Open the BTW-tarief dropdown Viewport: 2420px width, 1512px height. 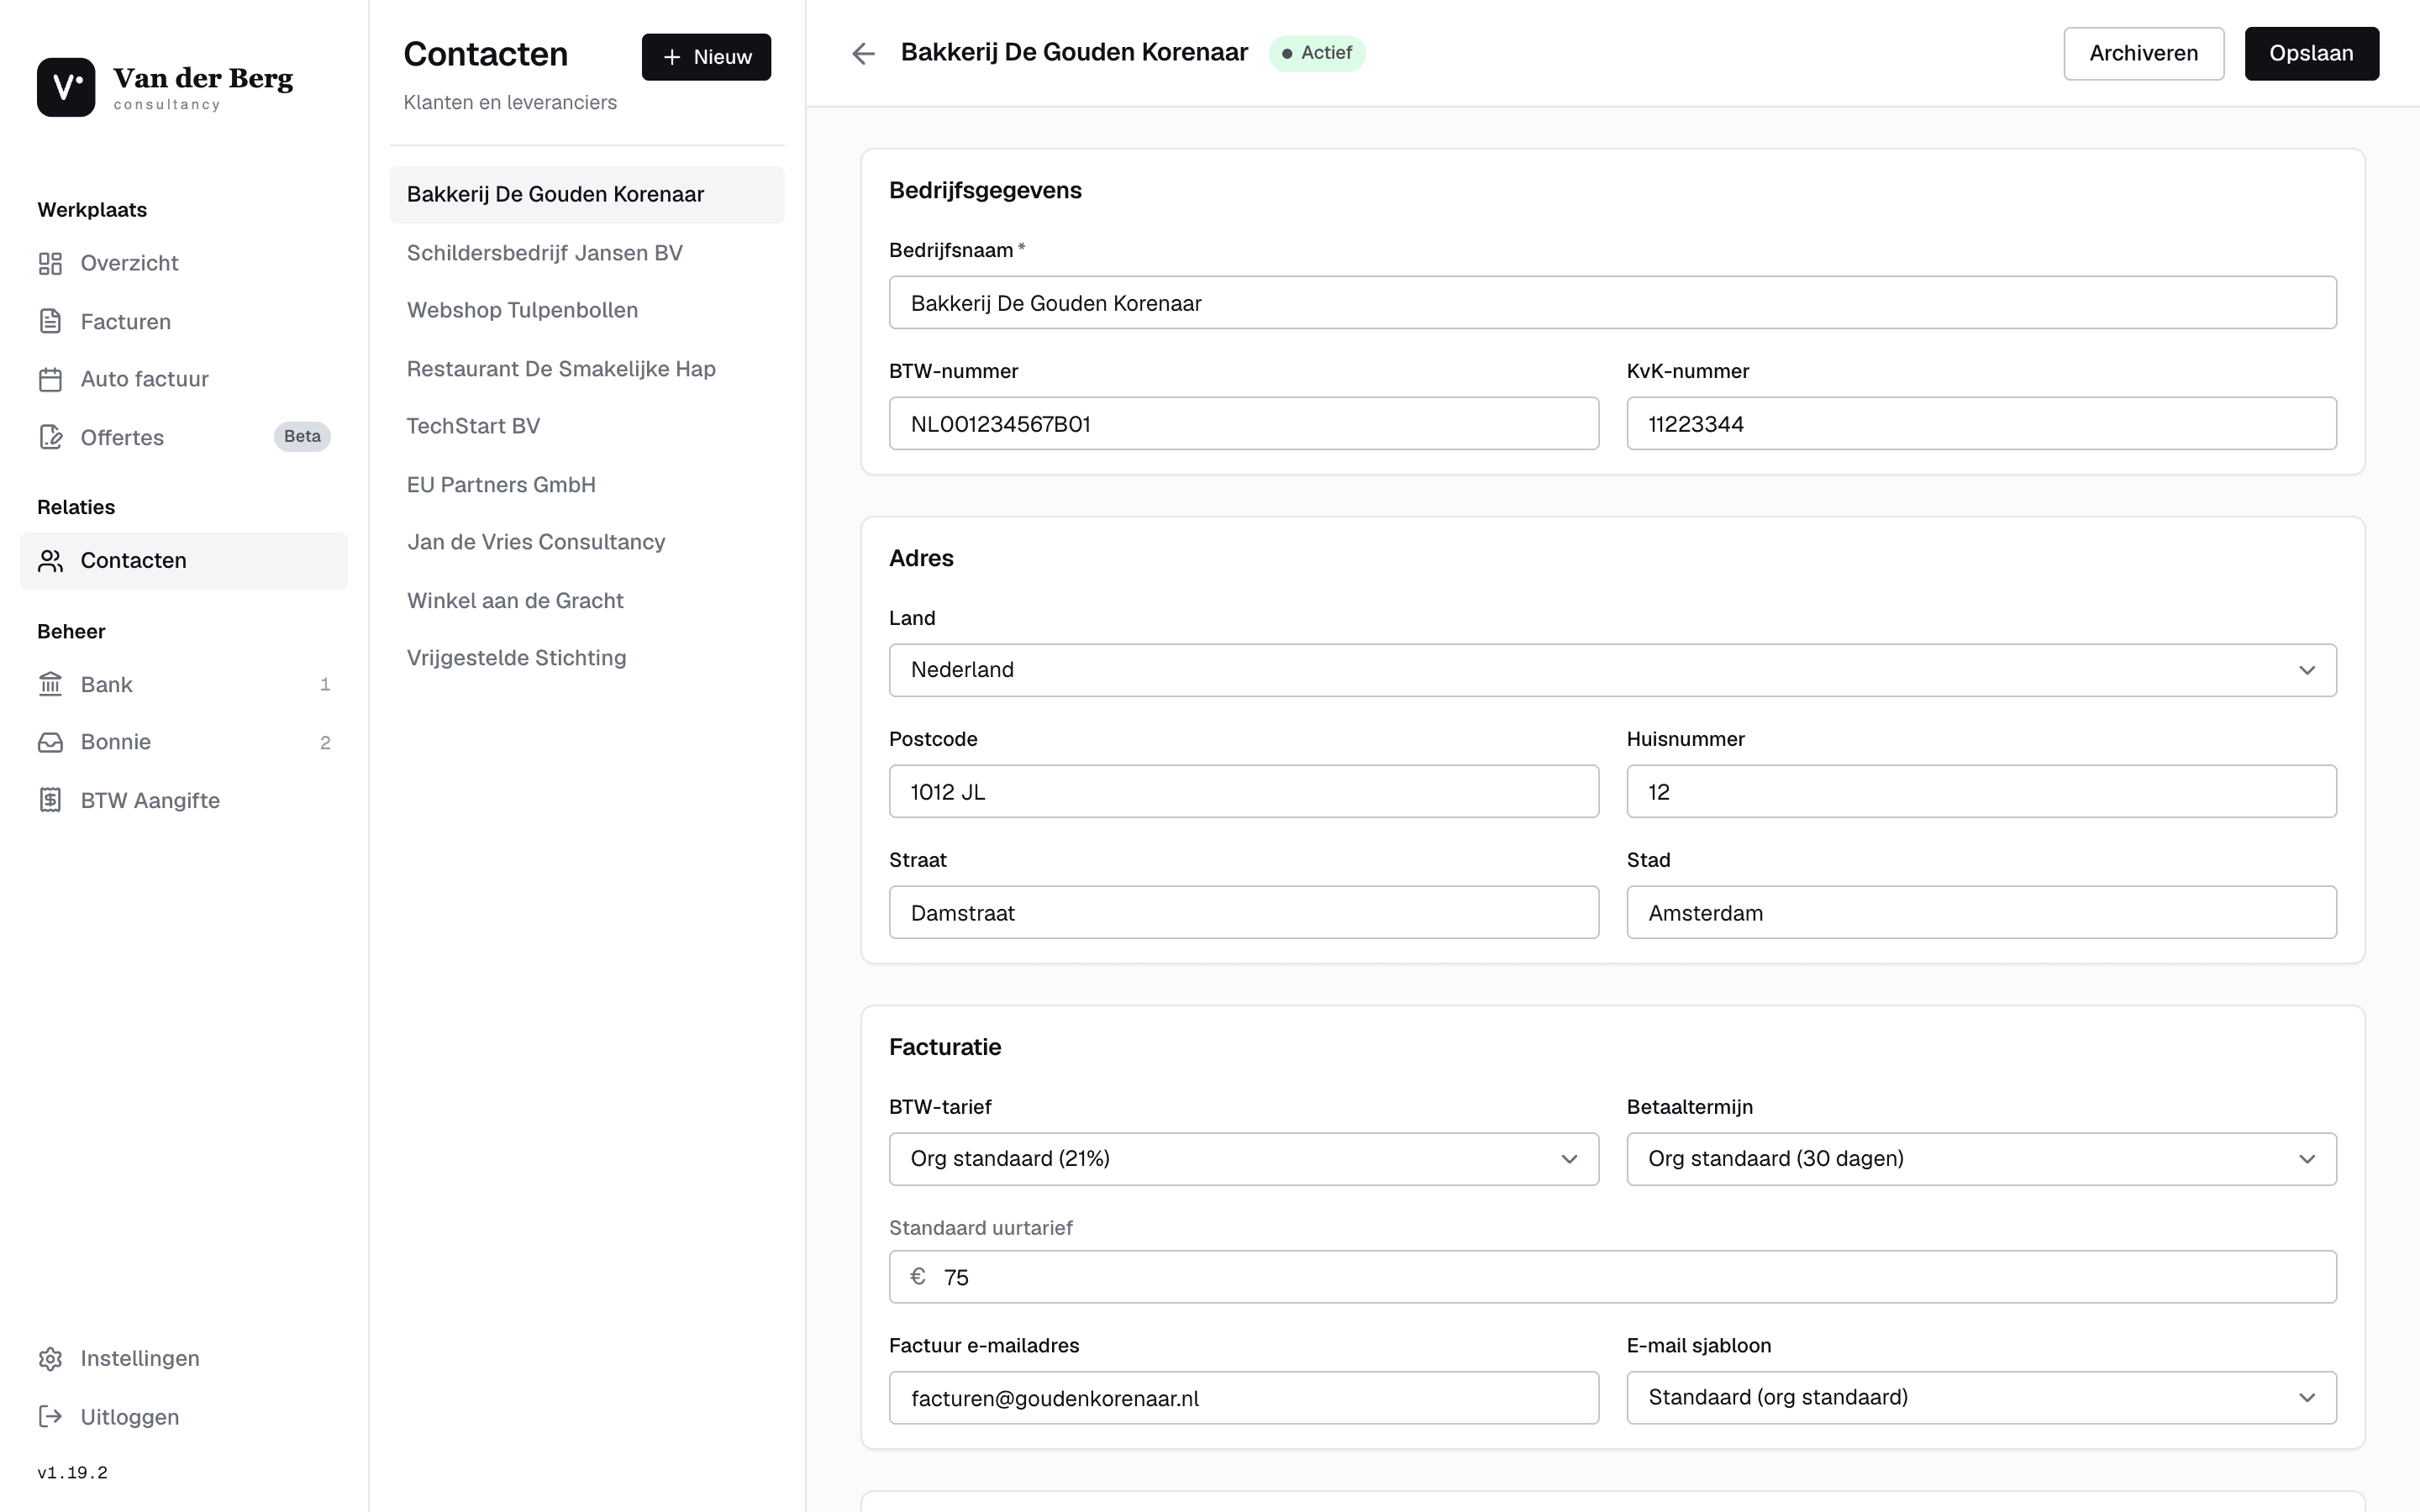pyautogui.click(x=1243, y=1159)
